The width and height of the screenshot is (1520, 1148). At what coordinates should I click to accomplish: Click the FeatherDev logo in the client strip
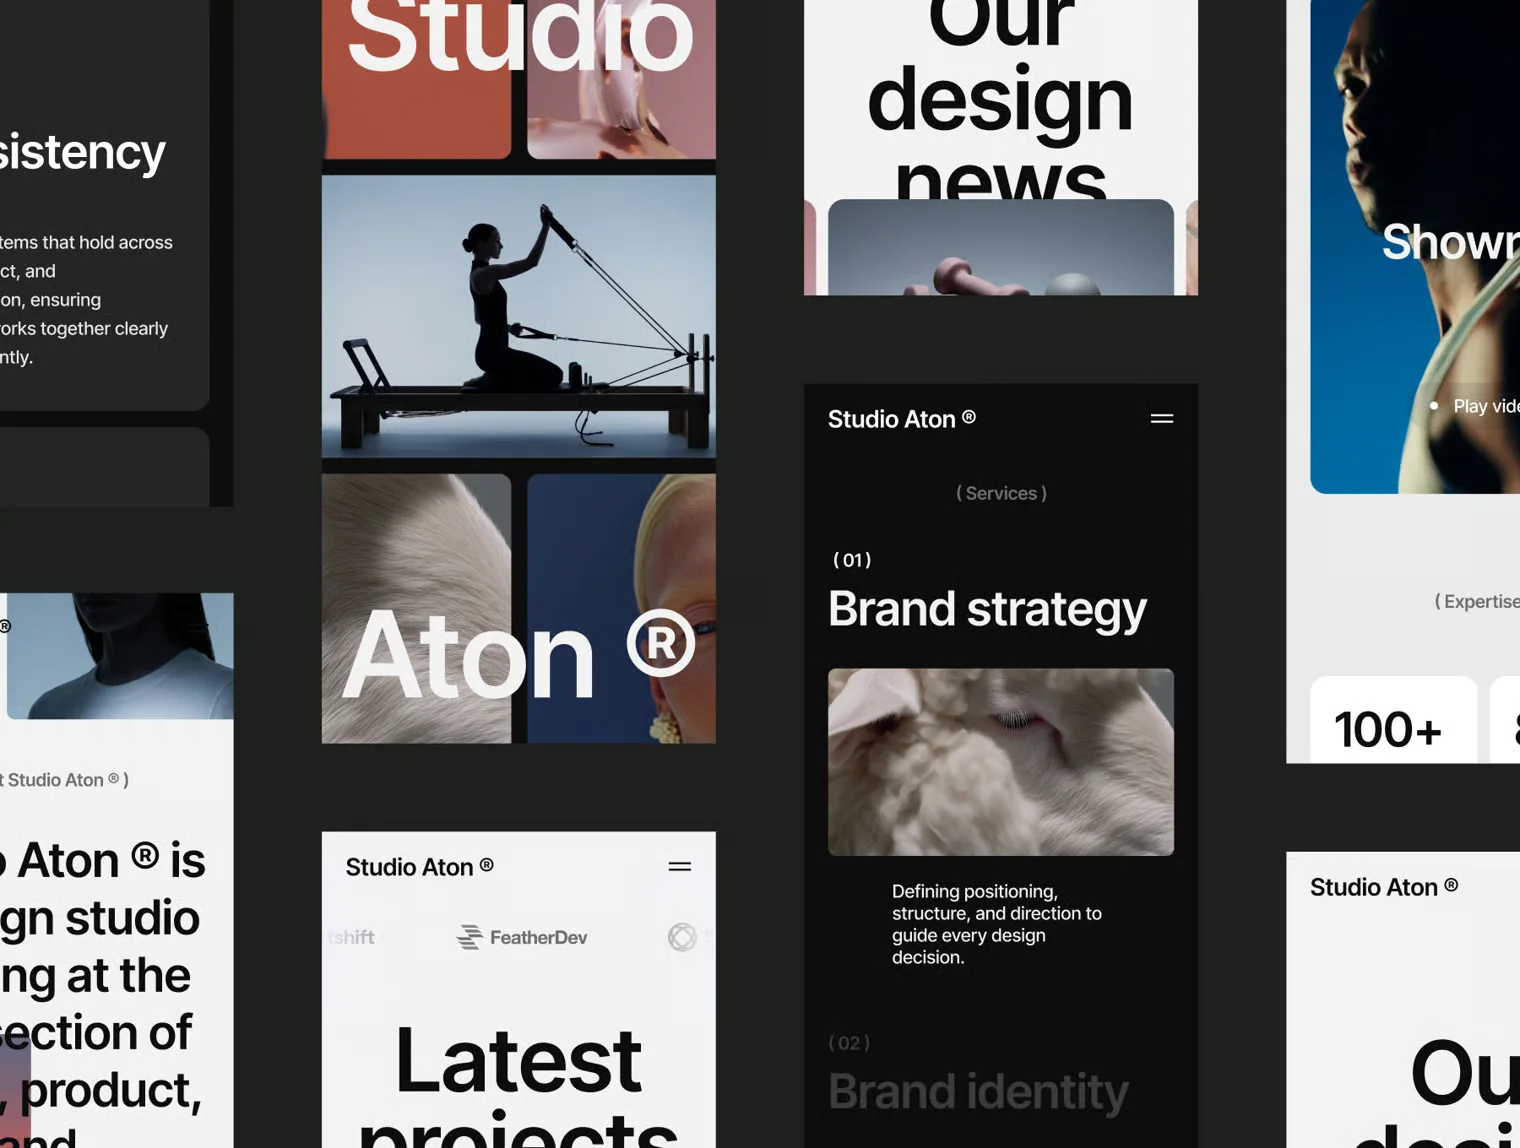tap(522, 937)
